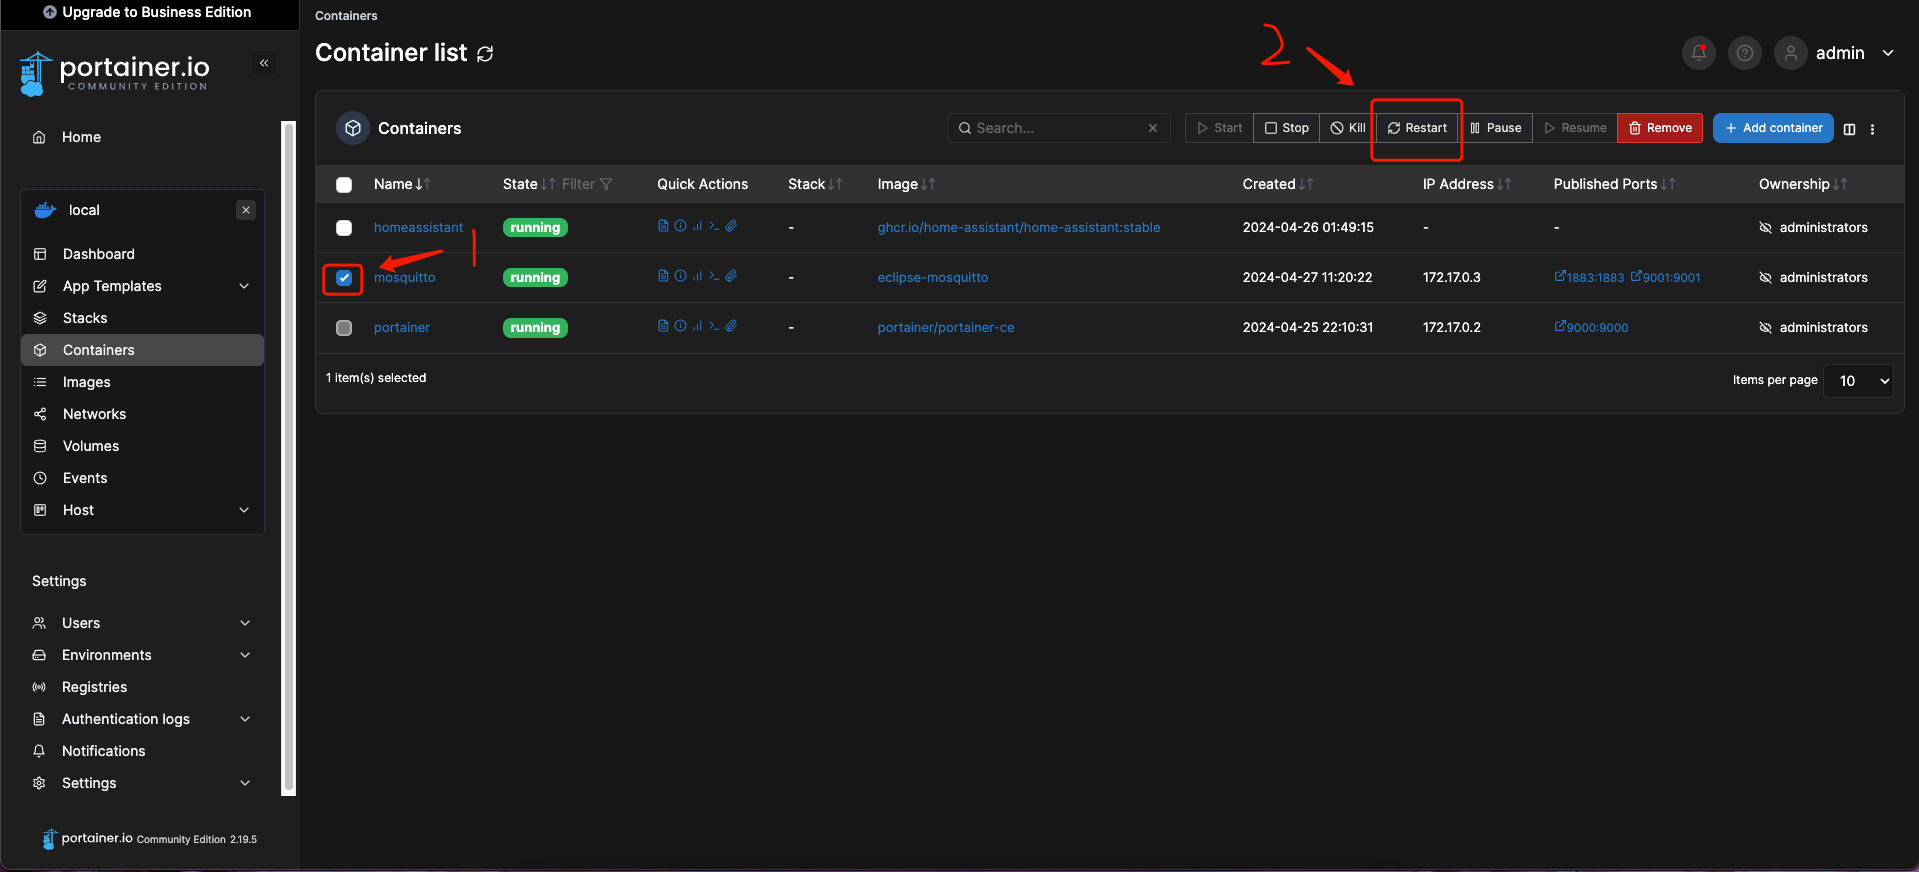Click the Kill button

pos(1347,128)
